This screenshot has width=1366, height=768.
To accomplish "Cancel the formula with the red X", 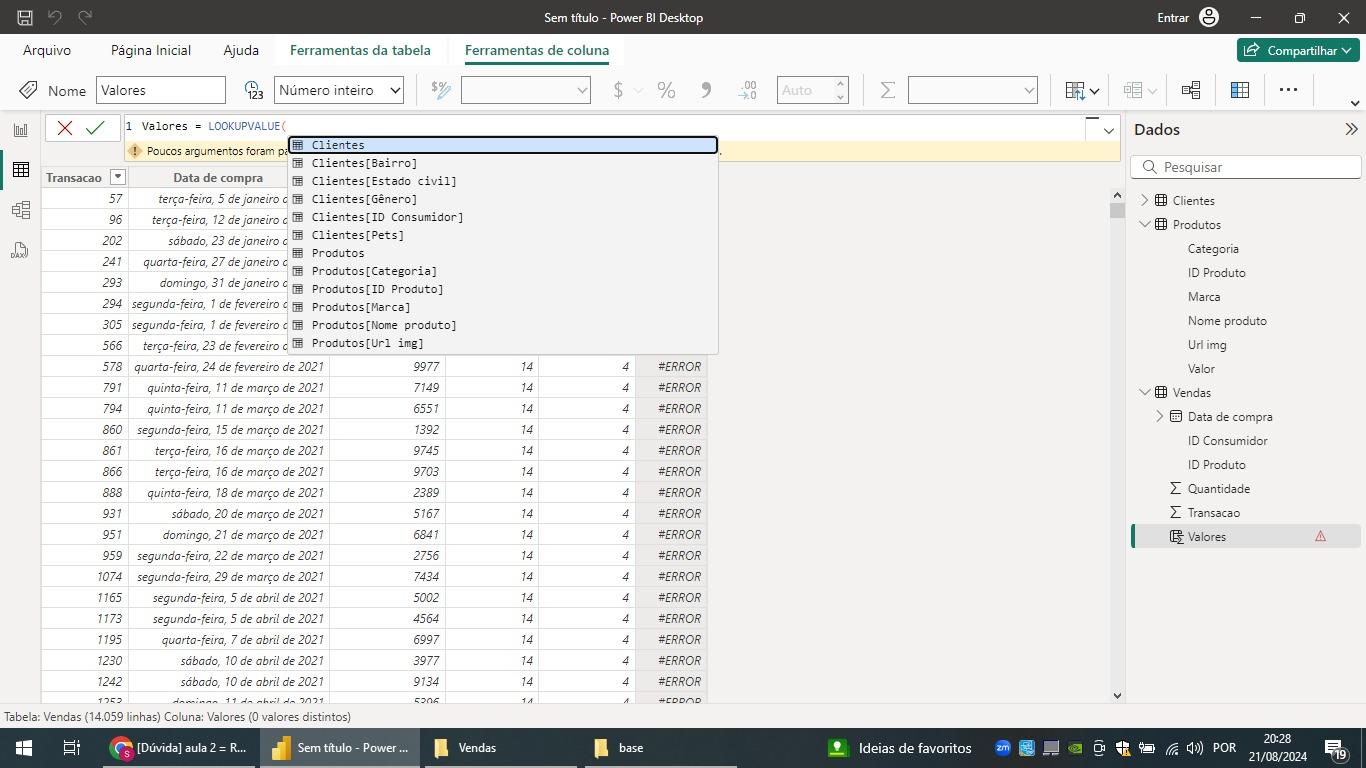I will click(65, 128).
